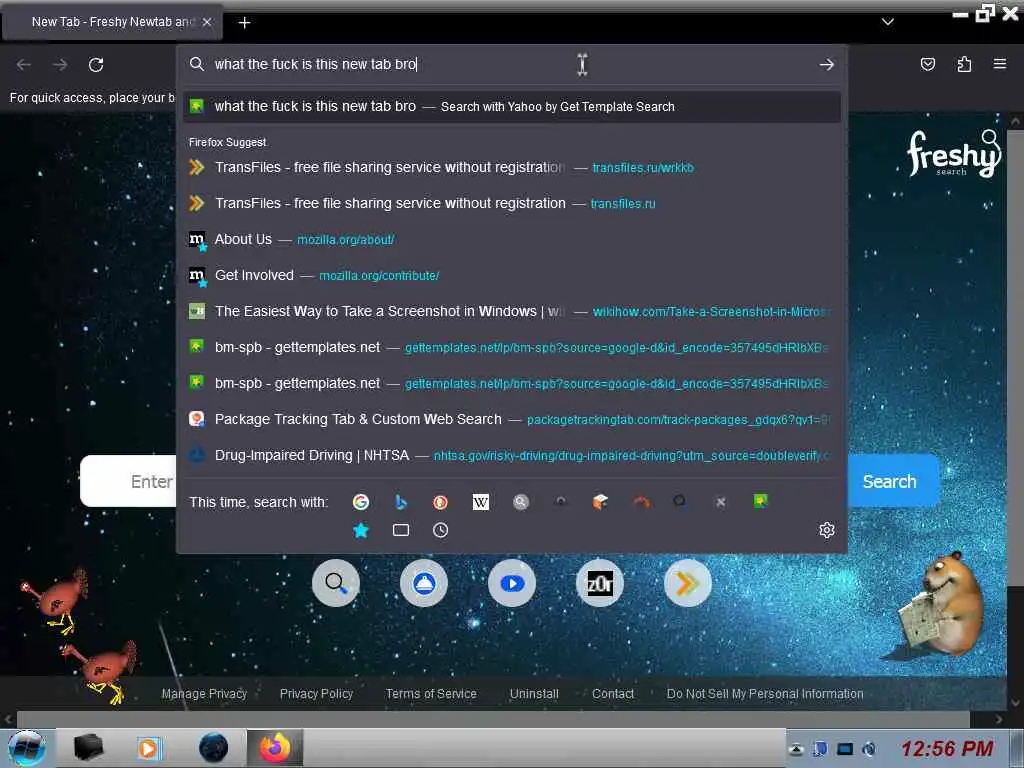Click the Freshy search logo
This screenshot has width=1024, height=768.
953,153
